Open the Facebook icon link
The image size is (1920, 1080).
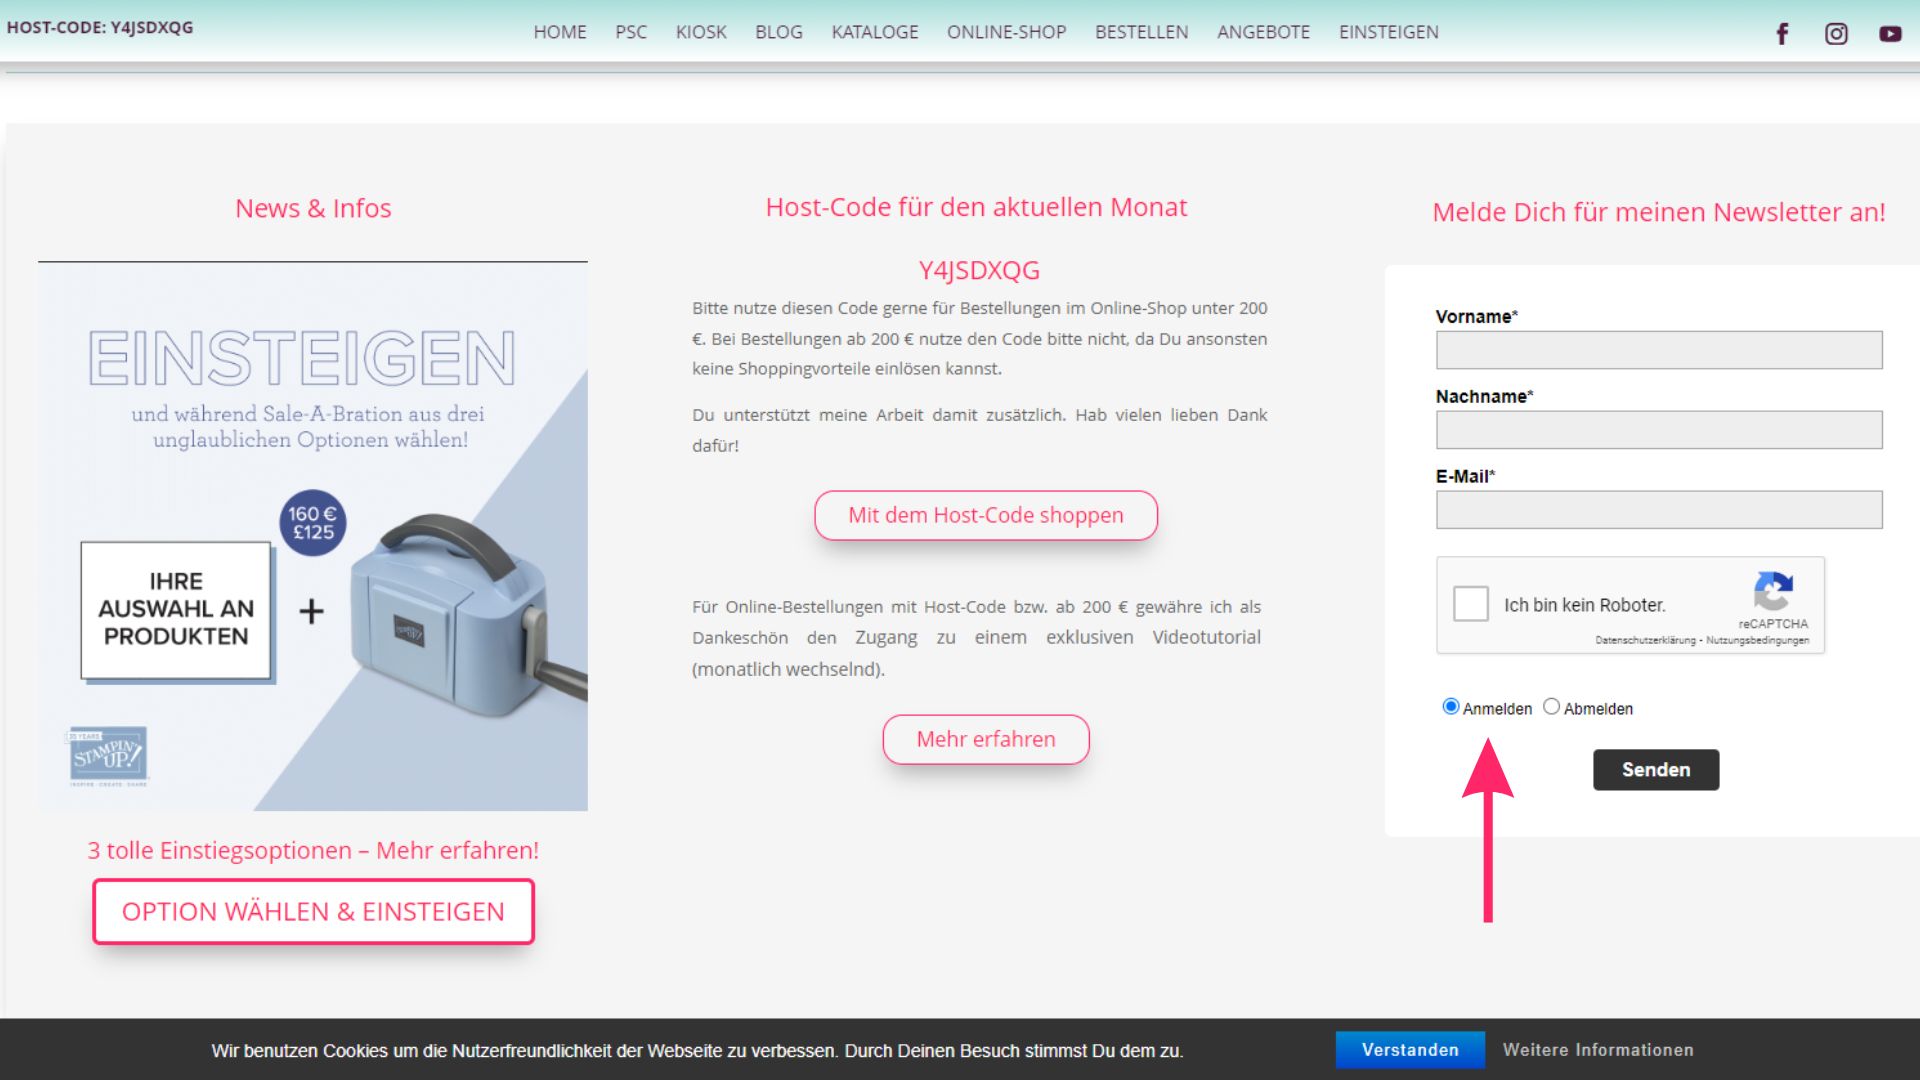click(1782, 34)
